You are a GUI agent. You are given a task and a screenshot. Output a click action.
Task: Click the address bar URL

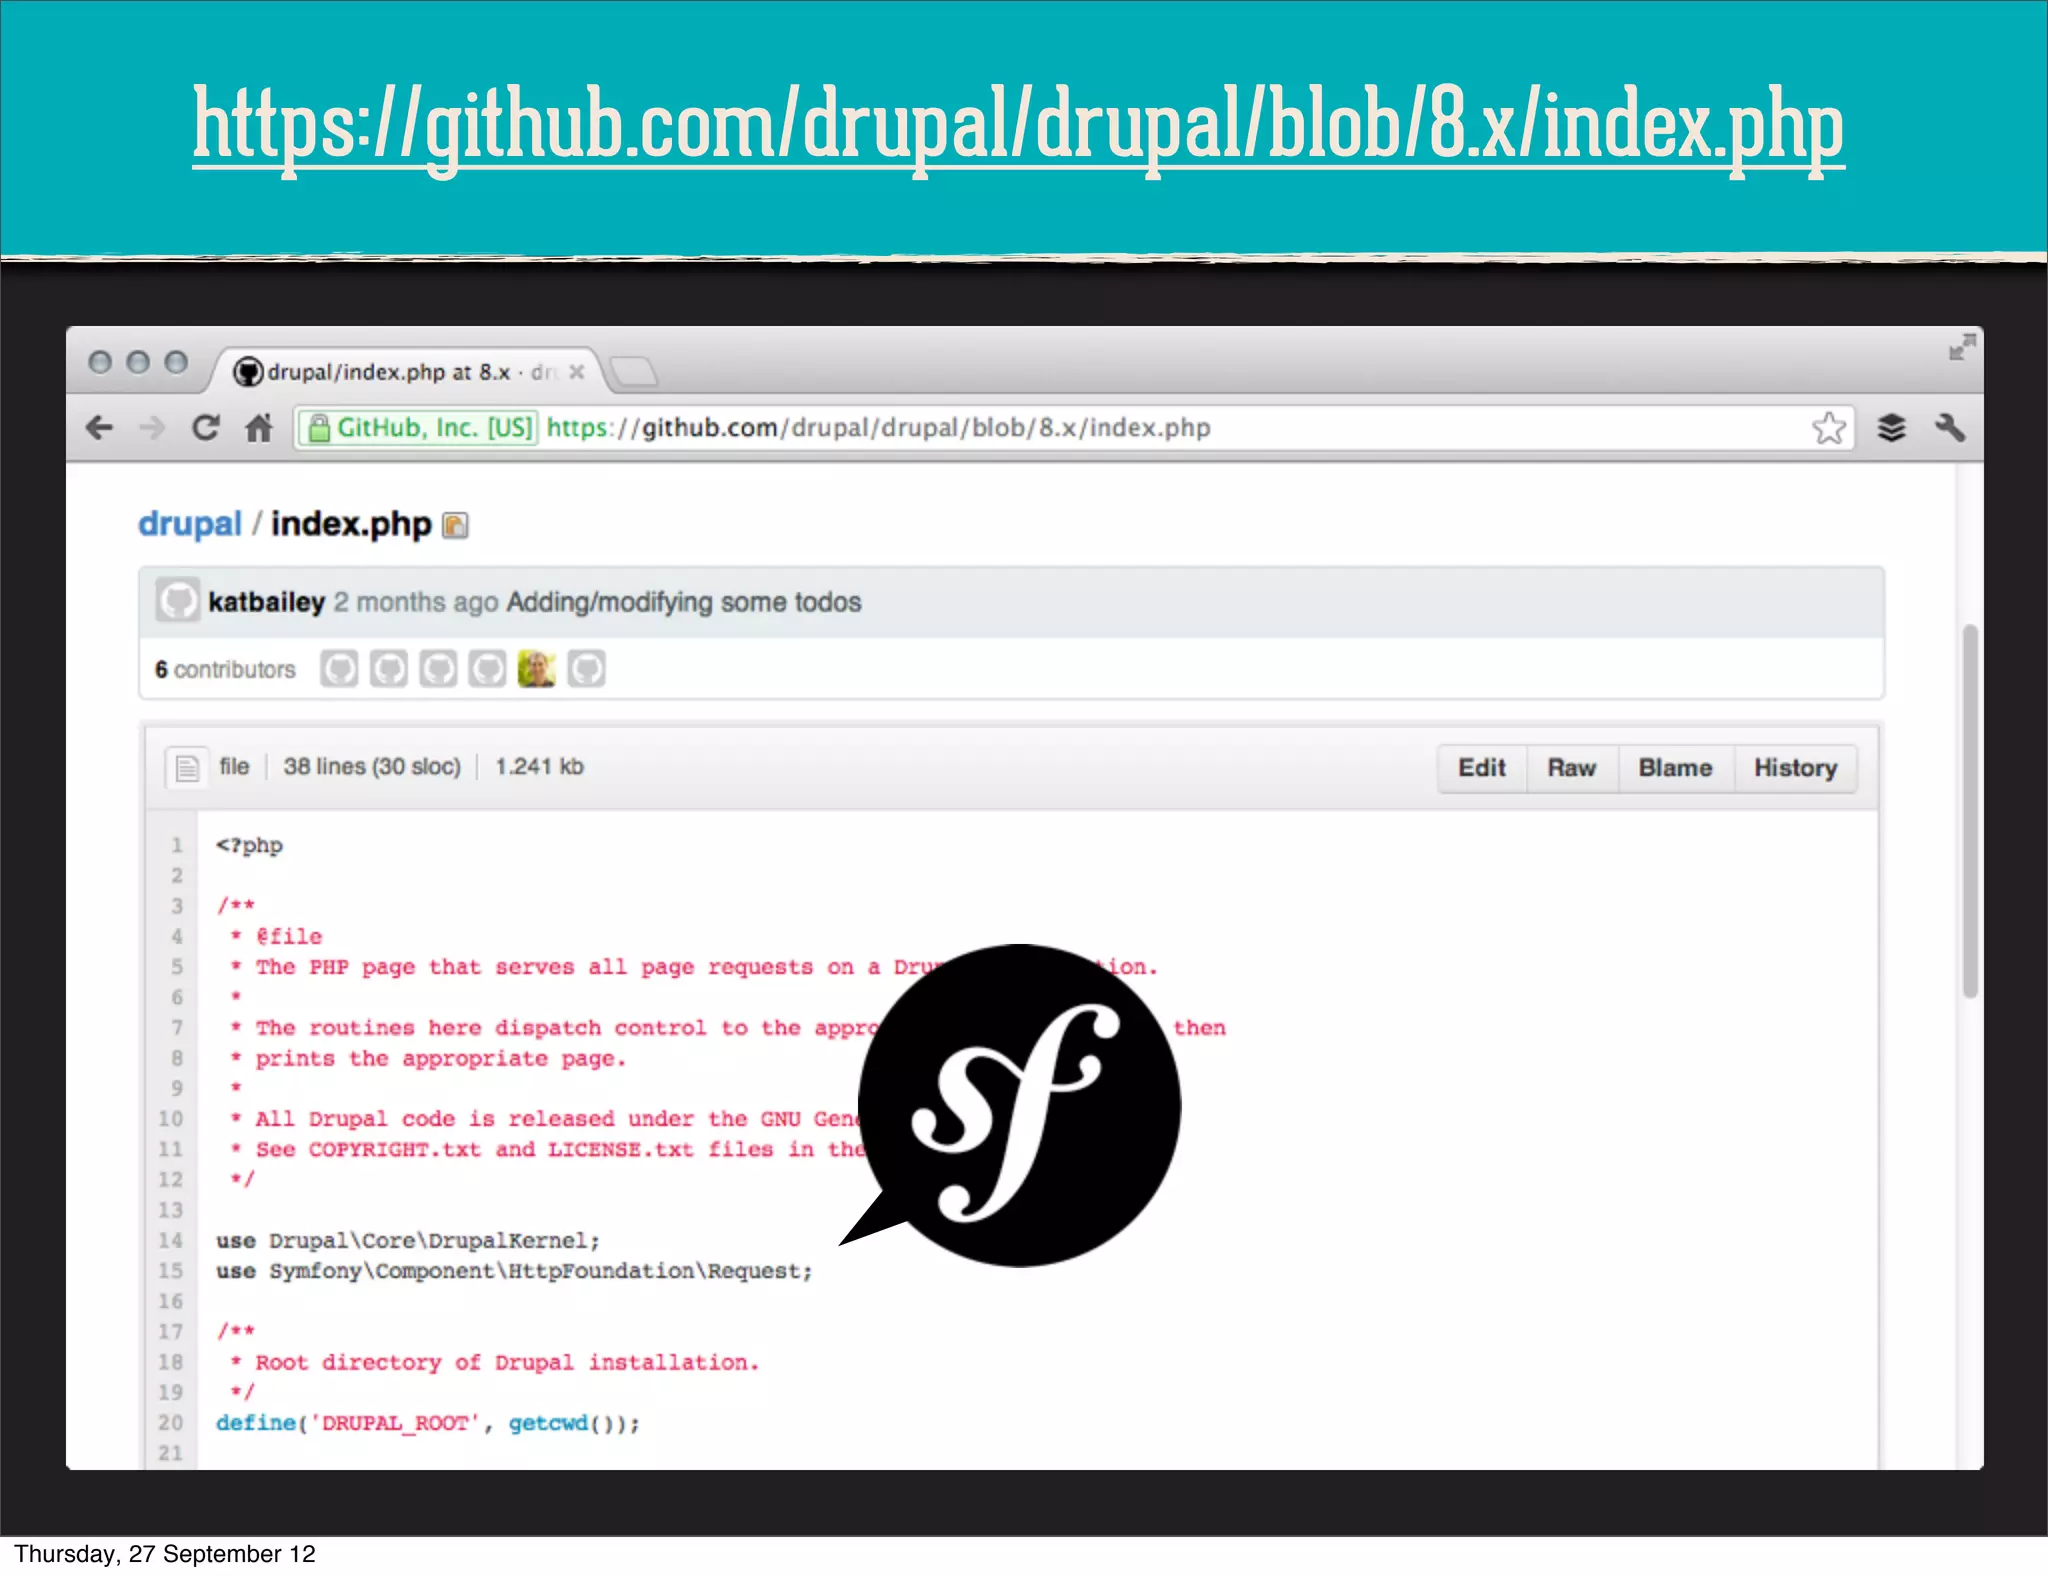(x=878, y=428)
